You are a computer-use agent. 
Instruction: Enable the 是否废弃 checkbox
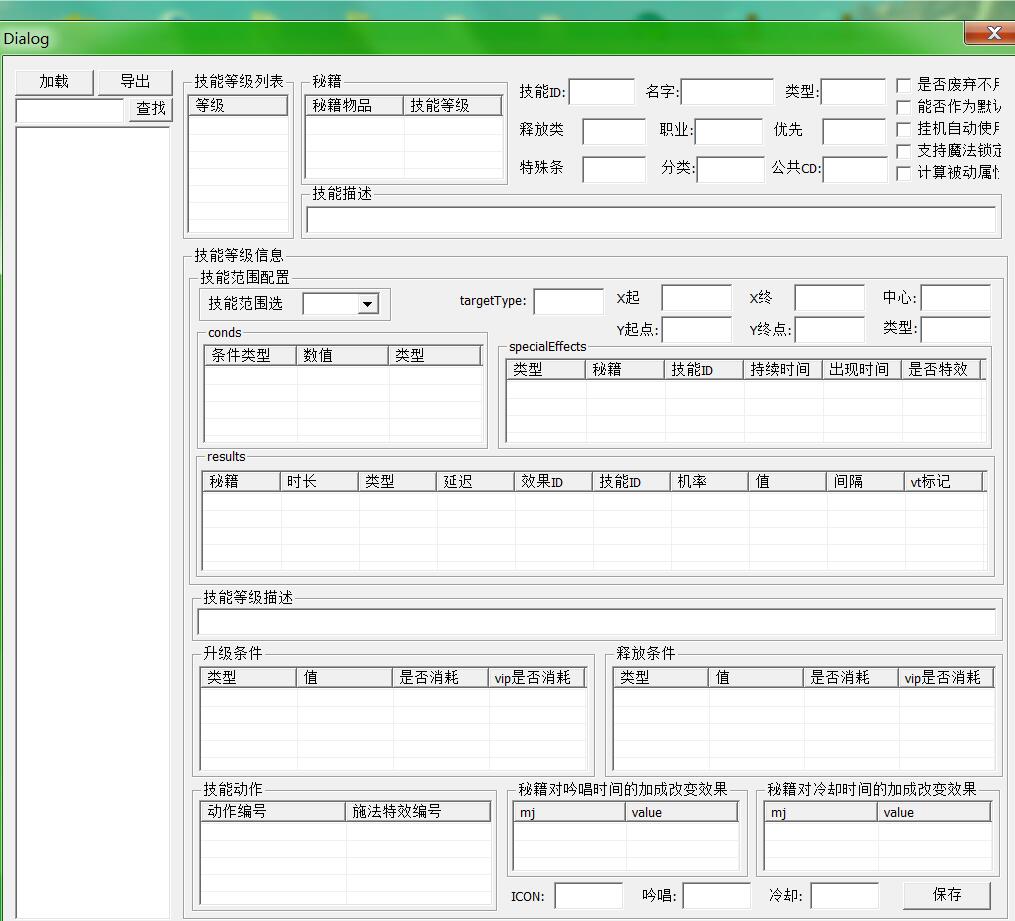coord(904,85)
